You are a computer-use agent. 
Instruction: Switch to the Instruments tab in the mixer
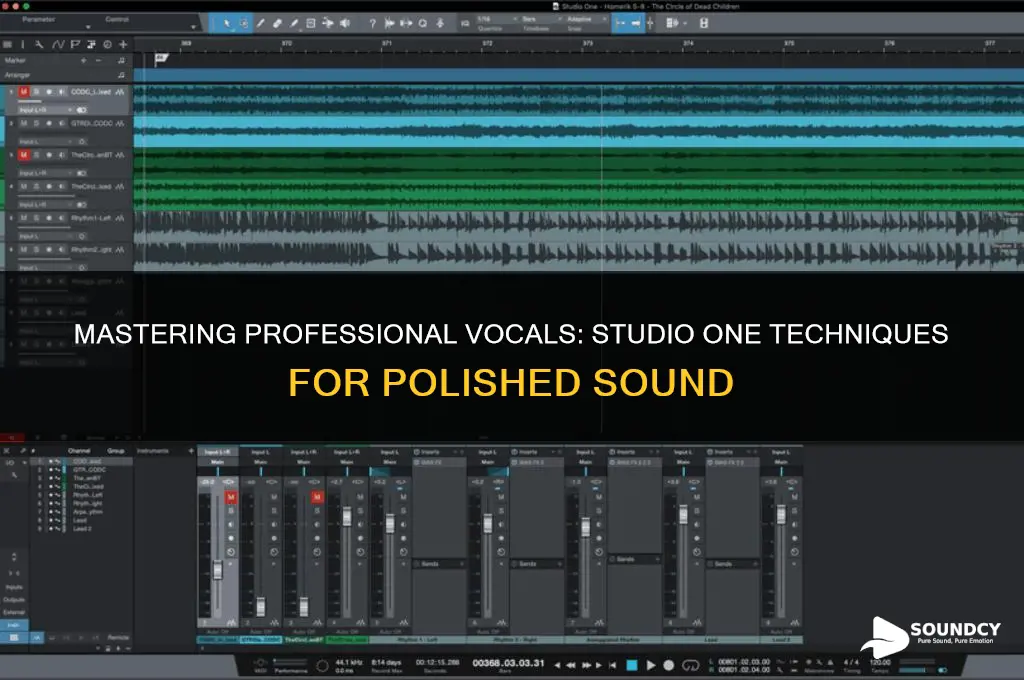point(153,451)
